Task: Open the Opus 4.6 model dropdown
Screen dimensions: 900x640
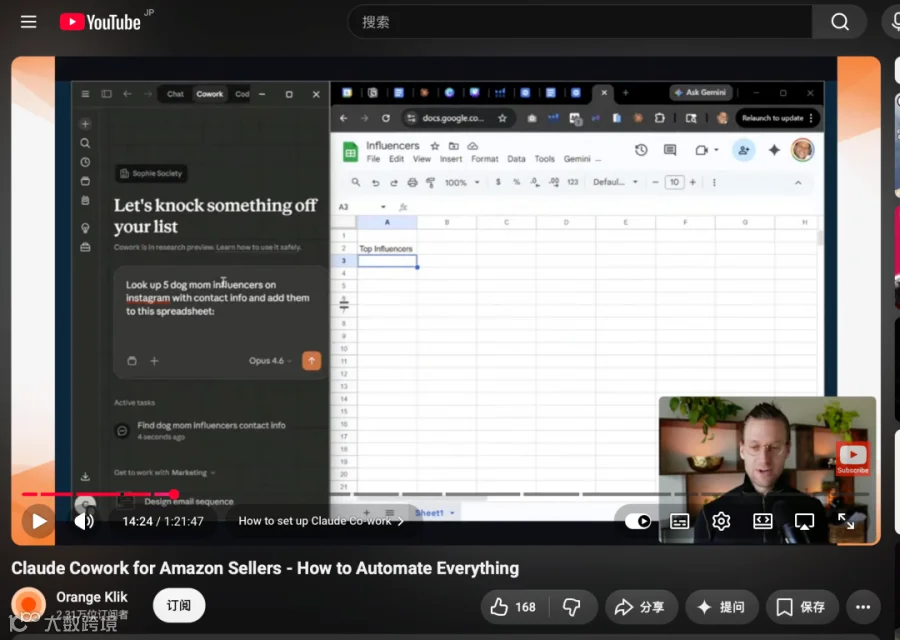Action: pos(270,360)
